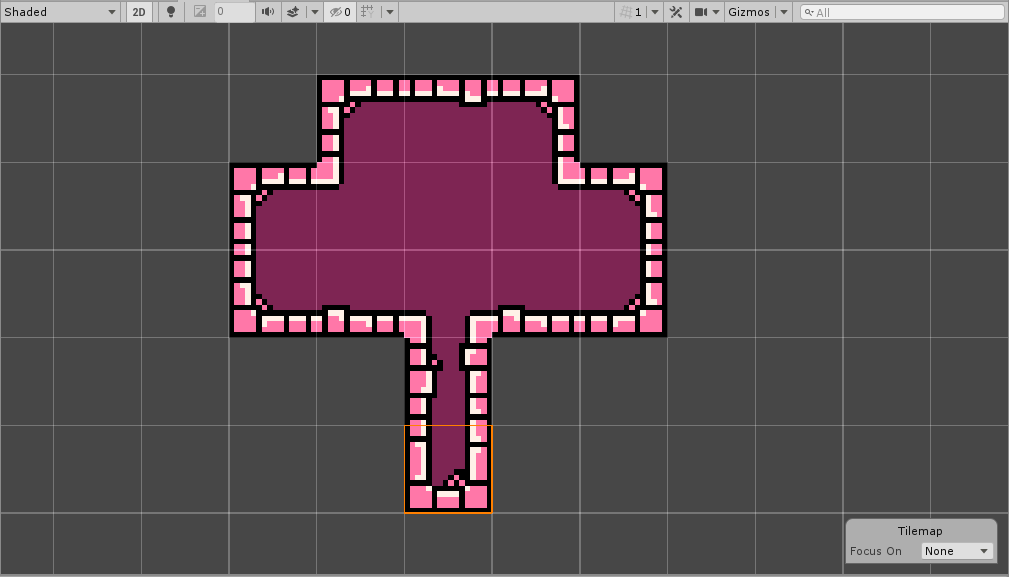Open Tilemap Focus On dropdown
Screen dimensions: 1009x577
coord(957,551)
